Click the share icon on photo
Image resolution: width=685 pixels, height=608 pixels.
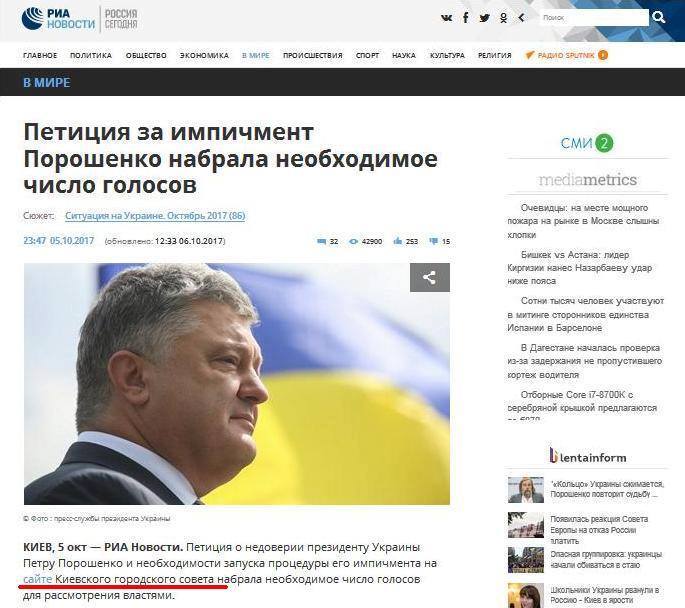429,277
